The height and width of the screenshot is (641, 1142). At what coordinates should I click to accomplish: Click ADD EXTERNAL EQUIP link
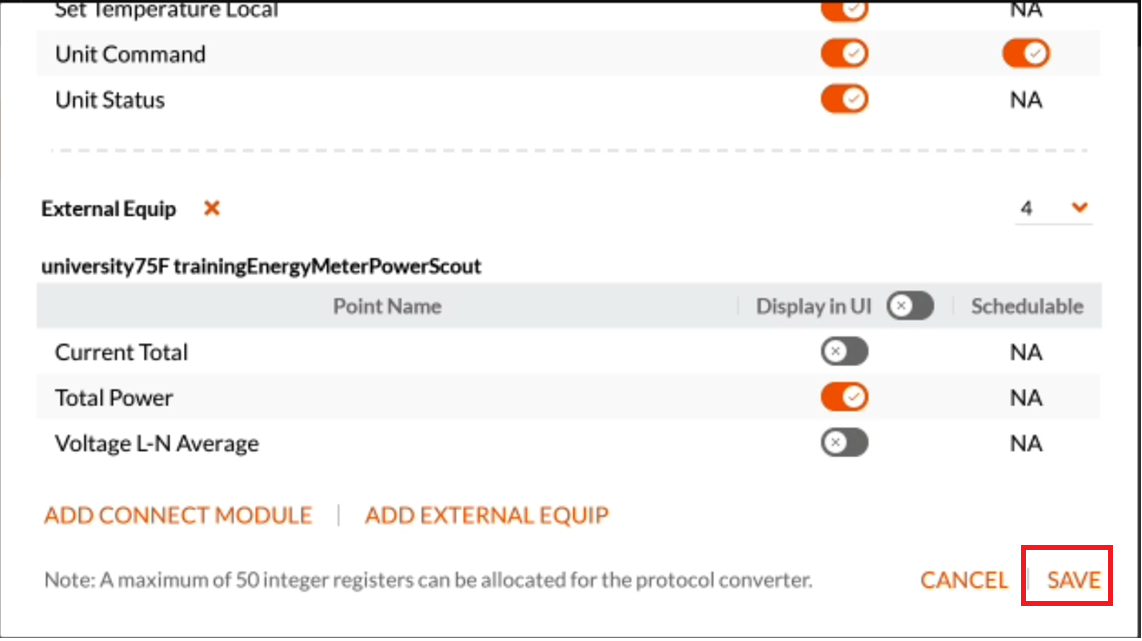[487, 515]
